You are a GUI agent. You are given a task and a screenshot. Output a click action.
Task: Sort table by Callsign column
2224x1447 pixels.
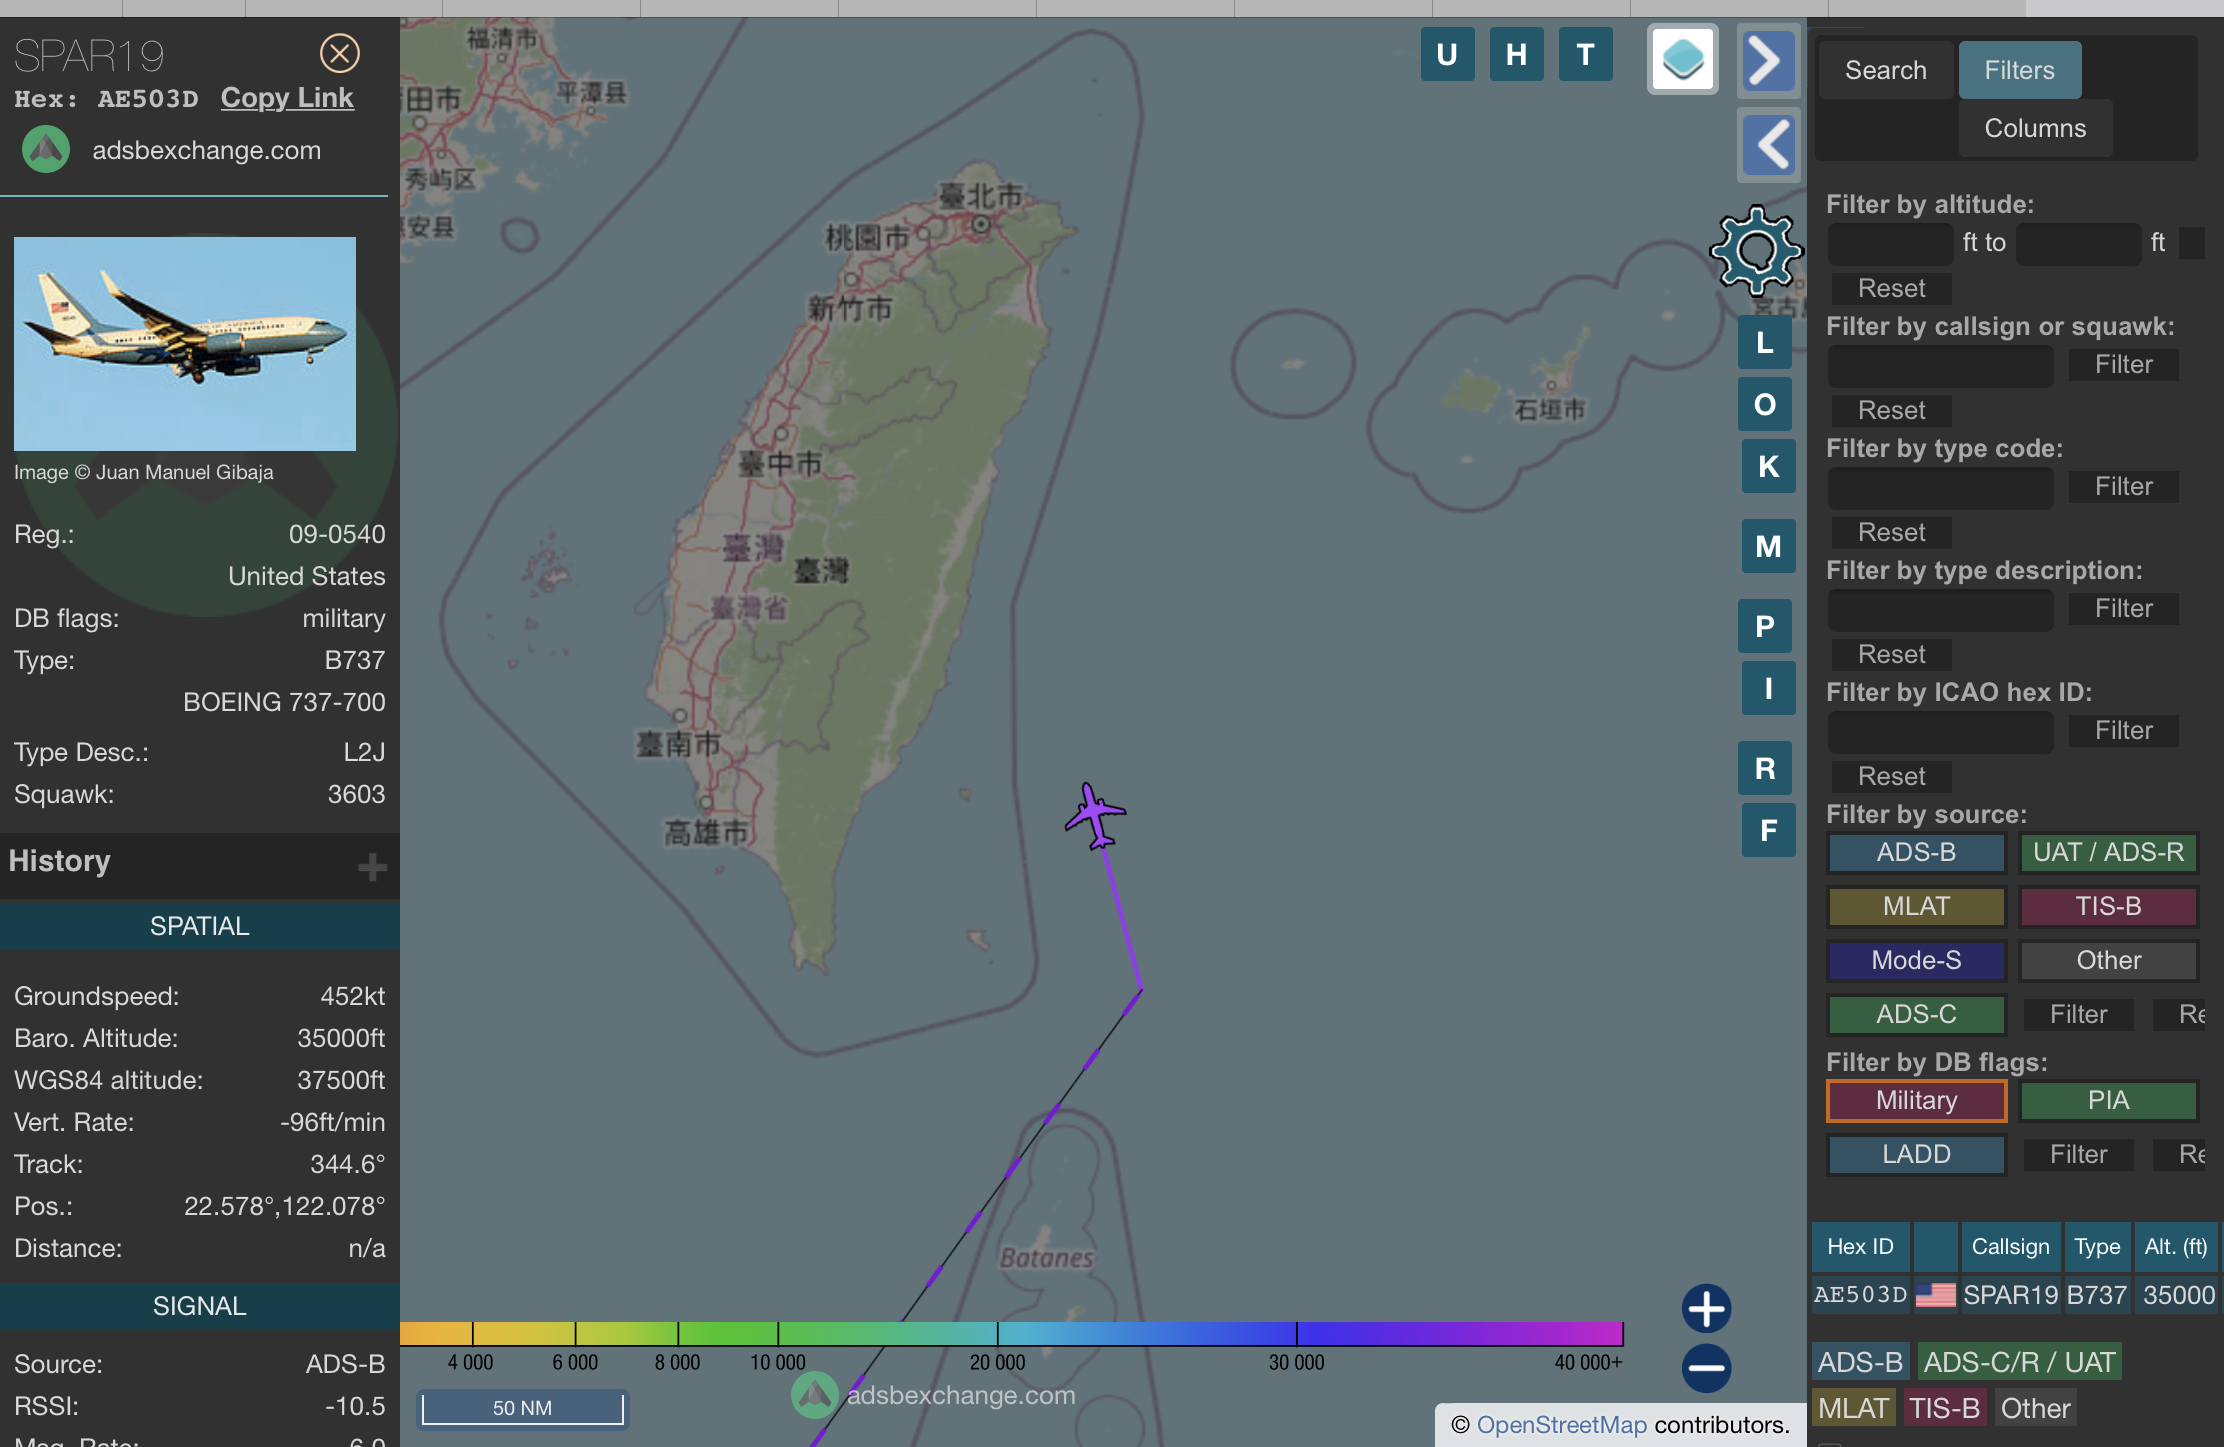2010,1247
